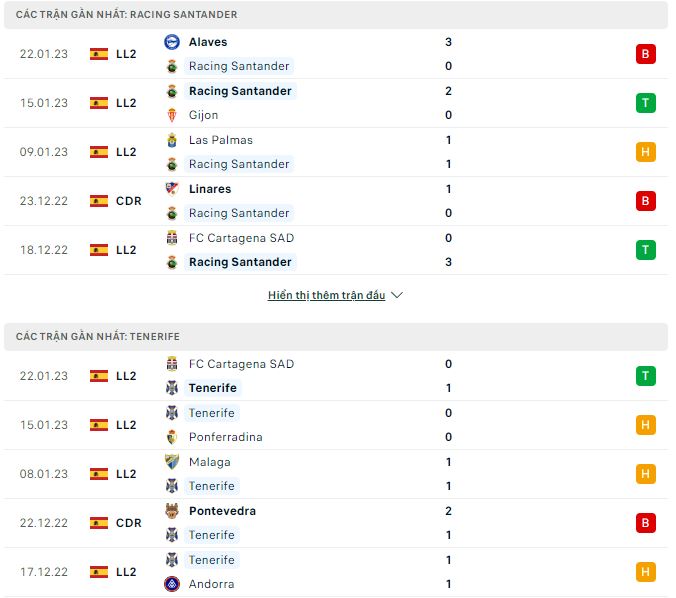This screenshot has height=598, width=676.
Task: Click red B badge for Alaves match
Action: coord(645,54)
